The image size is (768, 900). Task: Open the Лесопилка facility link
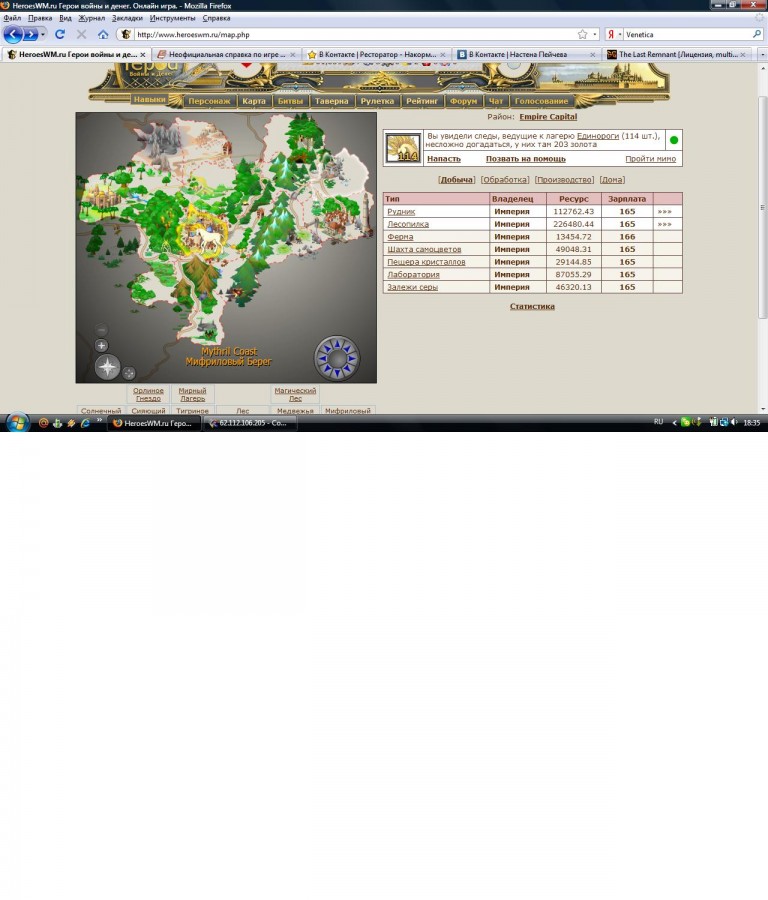[408, 224]
